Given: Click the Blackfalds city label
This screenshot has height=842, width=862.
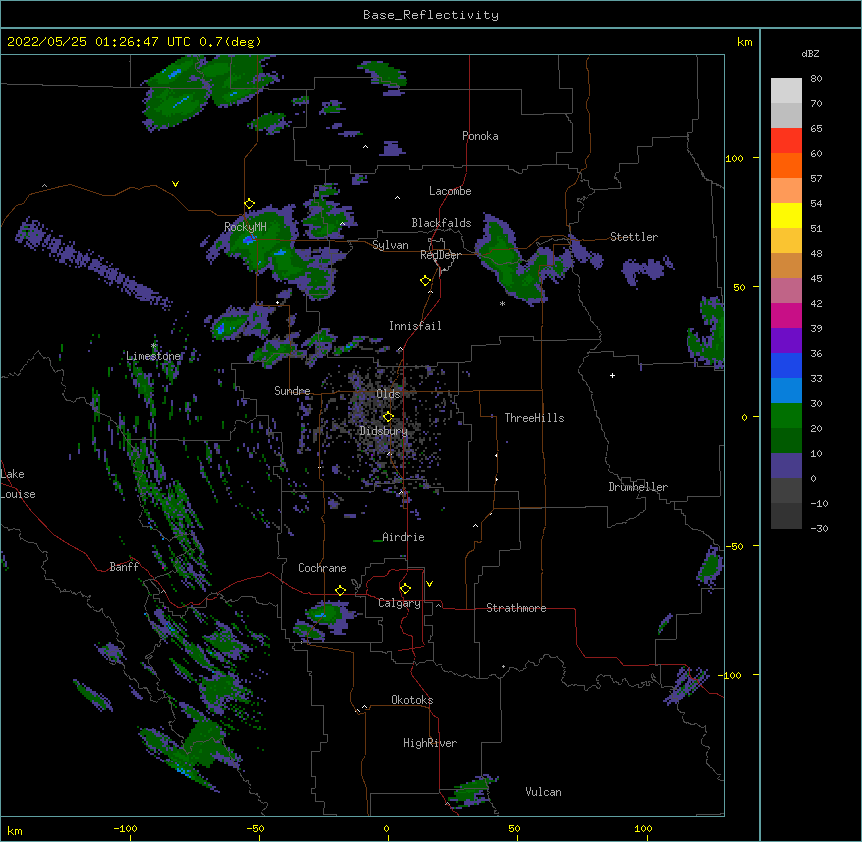Looking at the screenshot, I should pos(441,223).
